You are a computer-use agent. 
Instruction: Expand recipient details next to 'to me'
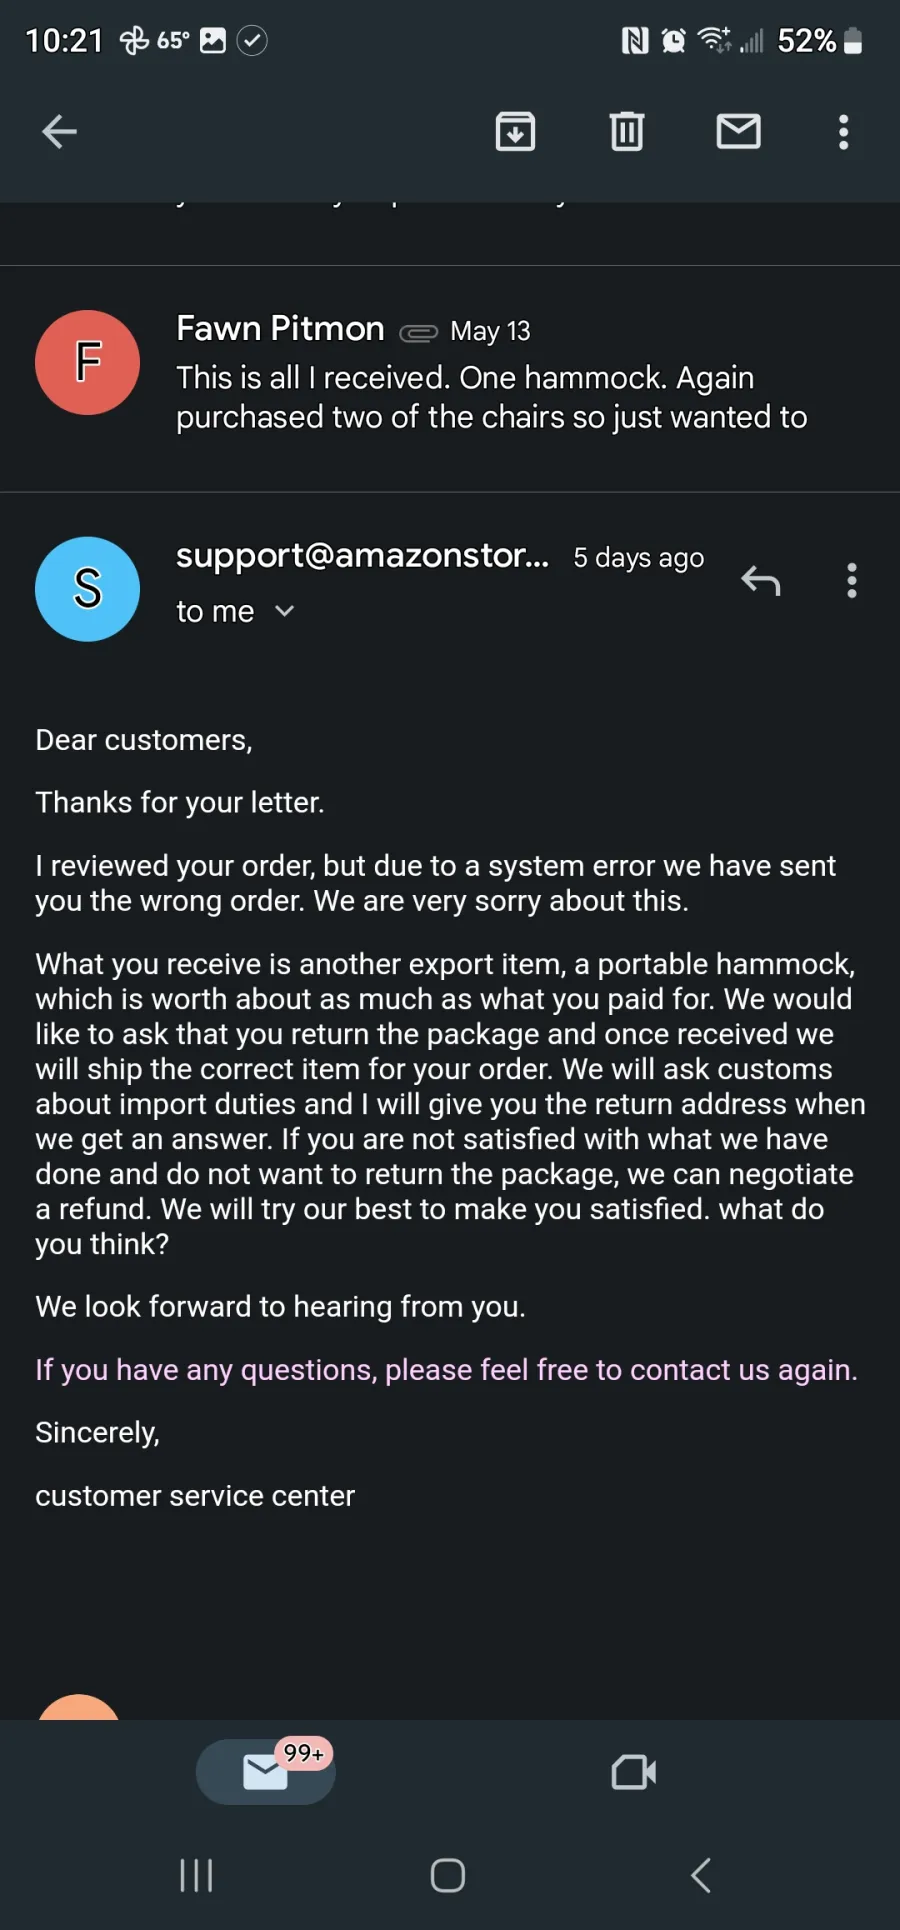point(284,611)
